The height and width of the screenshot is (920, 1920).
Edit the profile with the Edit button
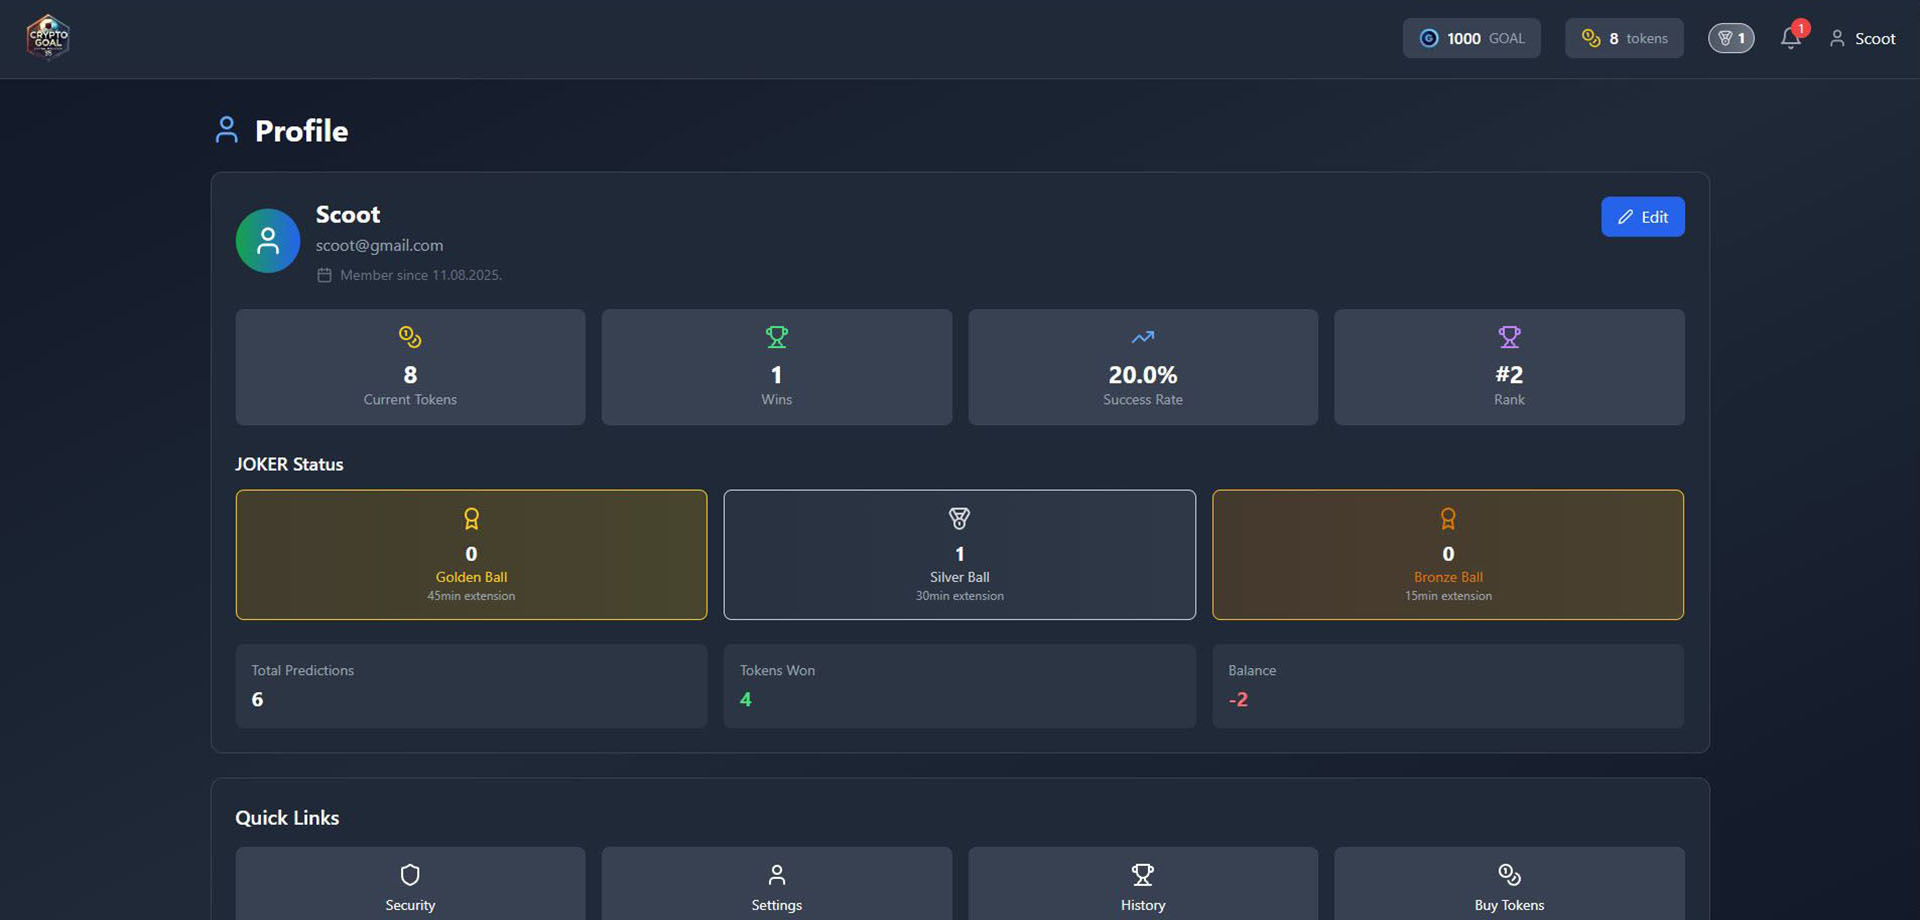(1643, 217)
